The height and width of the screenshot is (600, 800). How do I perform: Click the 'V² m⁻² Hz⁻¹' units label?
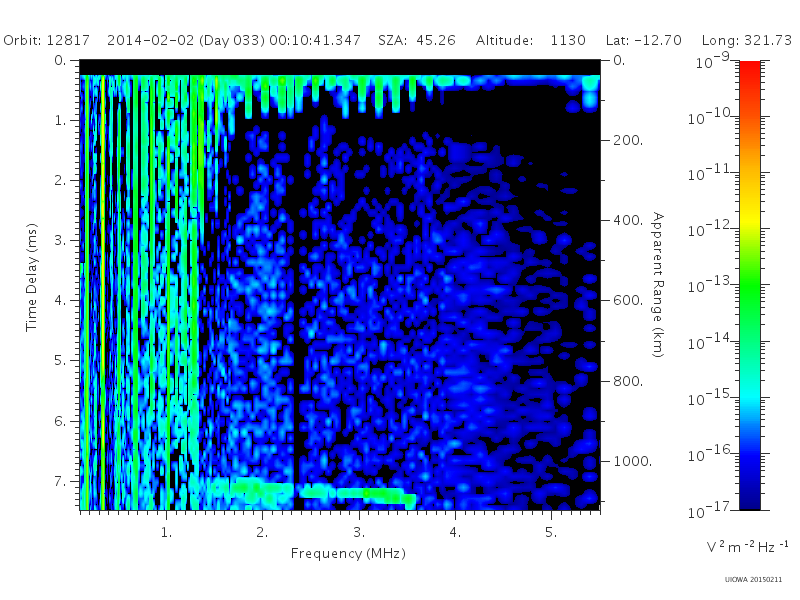tap(747, 546)
